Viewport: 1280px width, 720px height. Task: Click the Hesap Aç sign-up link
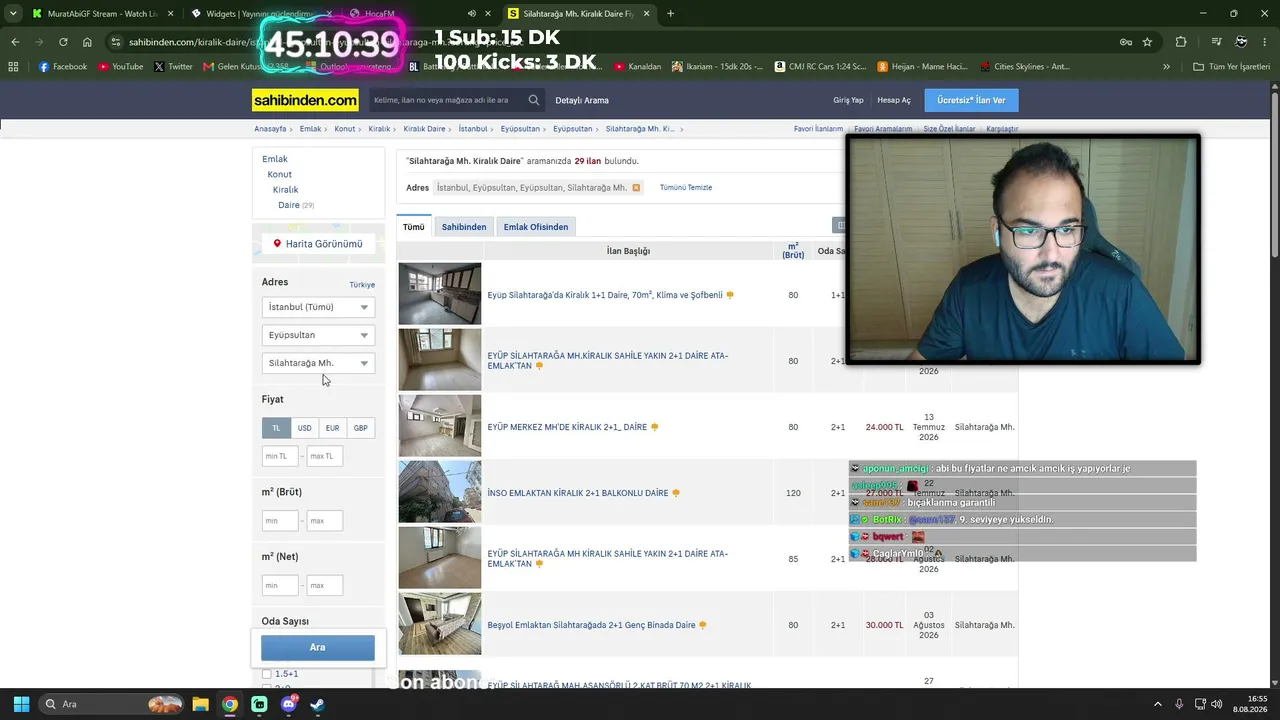point(894,100)
